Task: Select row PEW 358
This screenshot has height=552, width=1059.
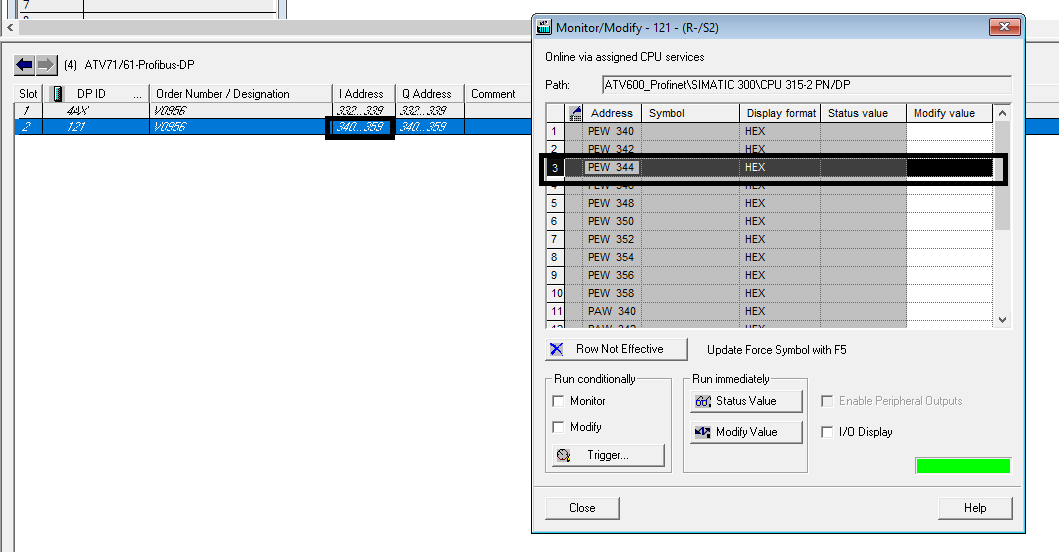Action: tap(769, 293)
